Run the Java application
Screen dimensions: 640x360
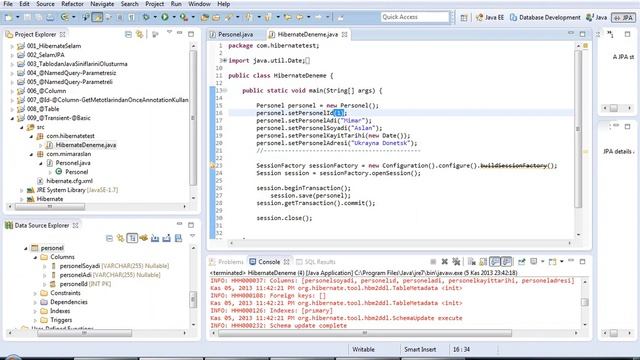point(164,17)
